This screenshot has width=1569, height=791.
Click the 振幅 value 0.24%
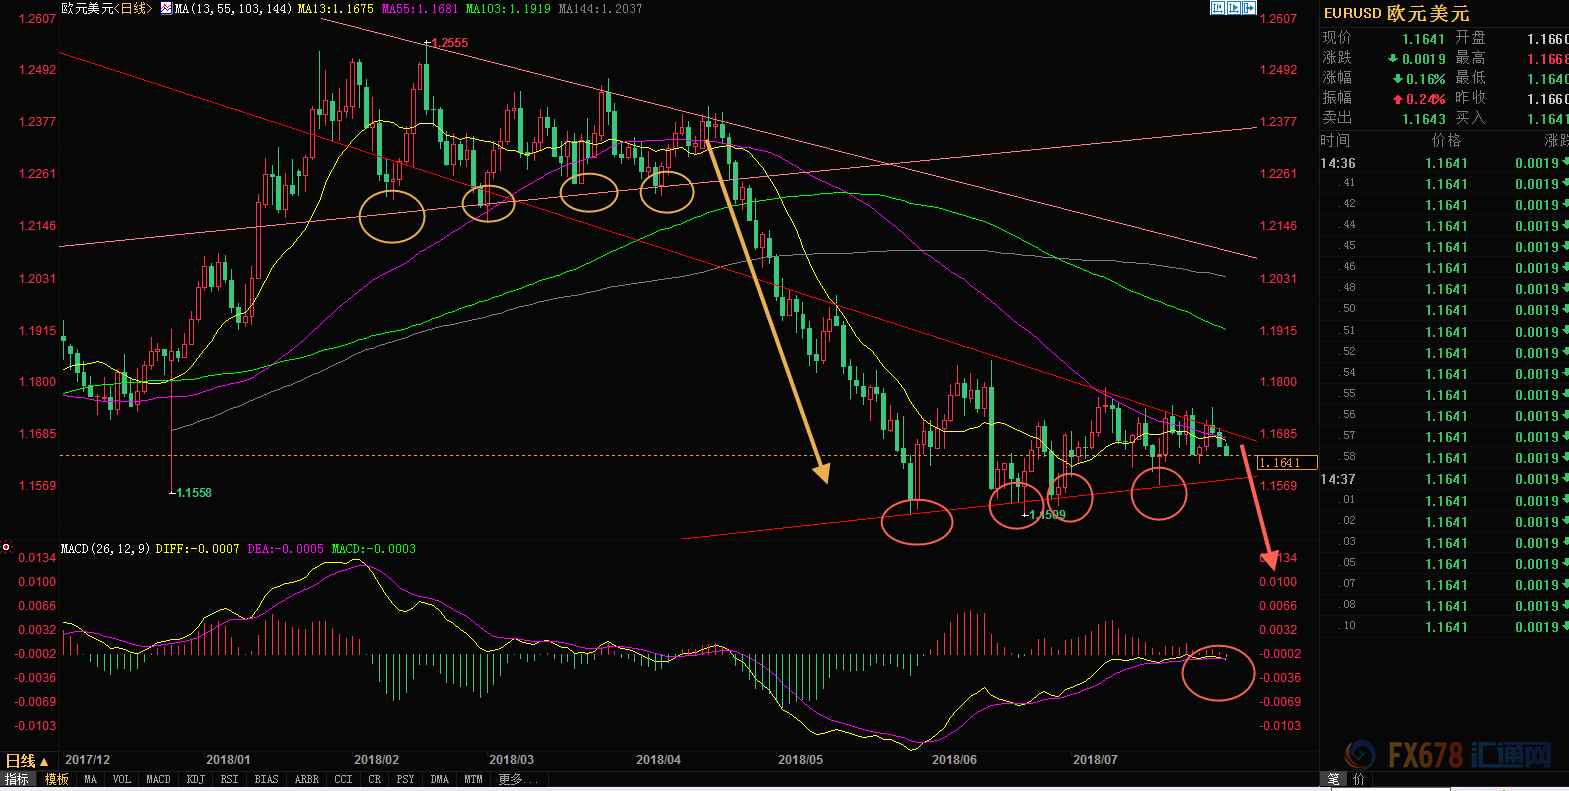pos(1425,99)
